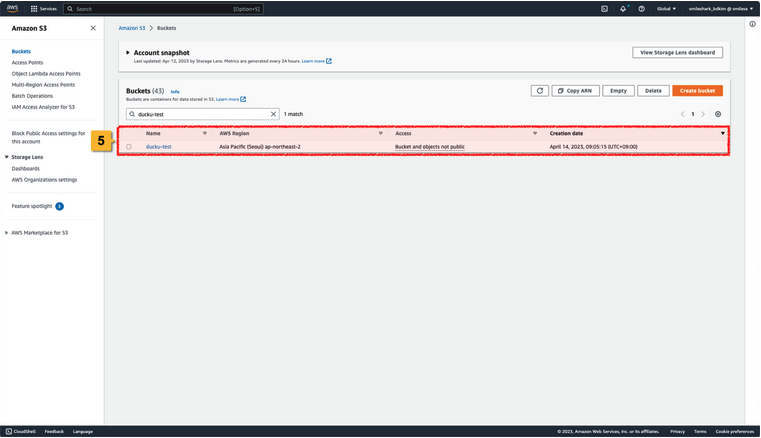Open the help question mark icon
Screen dimensions: 761x438
(643, 8)
